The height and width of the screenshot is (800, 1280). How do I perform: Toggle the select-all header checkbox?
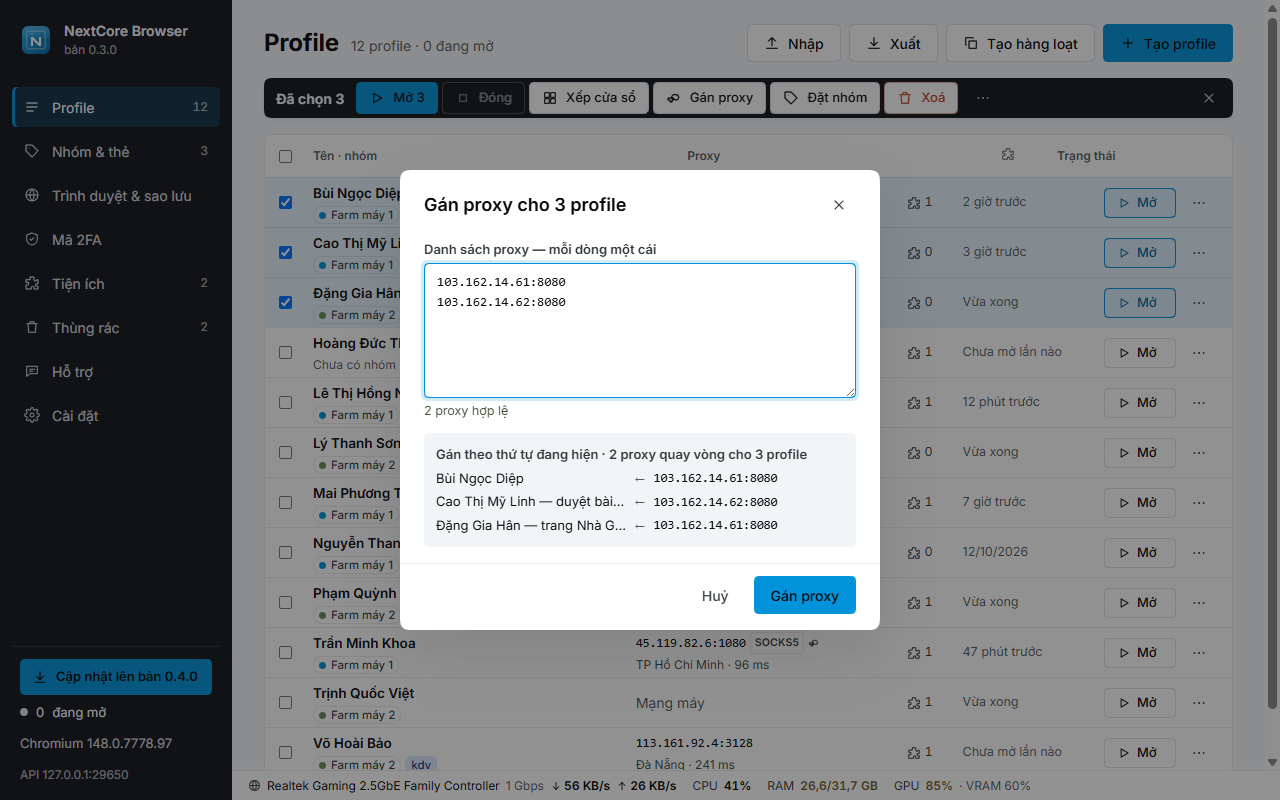[x=286, y=156]
